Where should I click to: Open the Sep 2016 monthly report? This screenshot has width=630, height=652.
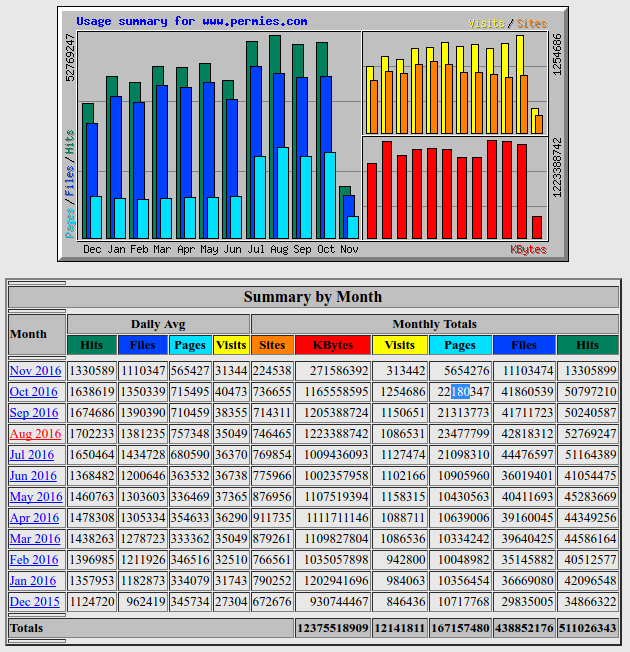[35, 413]
